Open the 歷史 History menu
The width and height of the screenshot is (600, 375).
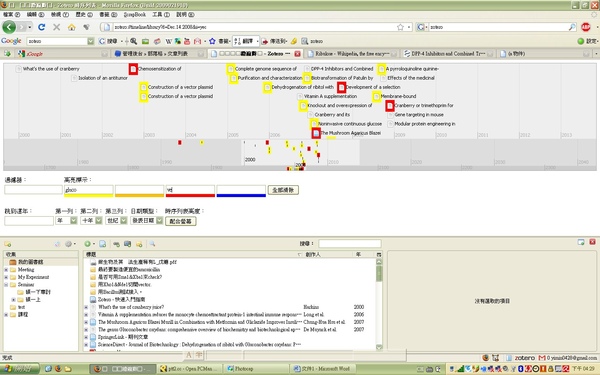click(x=84, y=15)
